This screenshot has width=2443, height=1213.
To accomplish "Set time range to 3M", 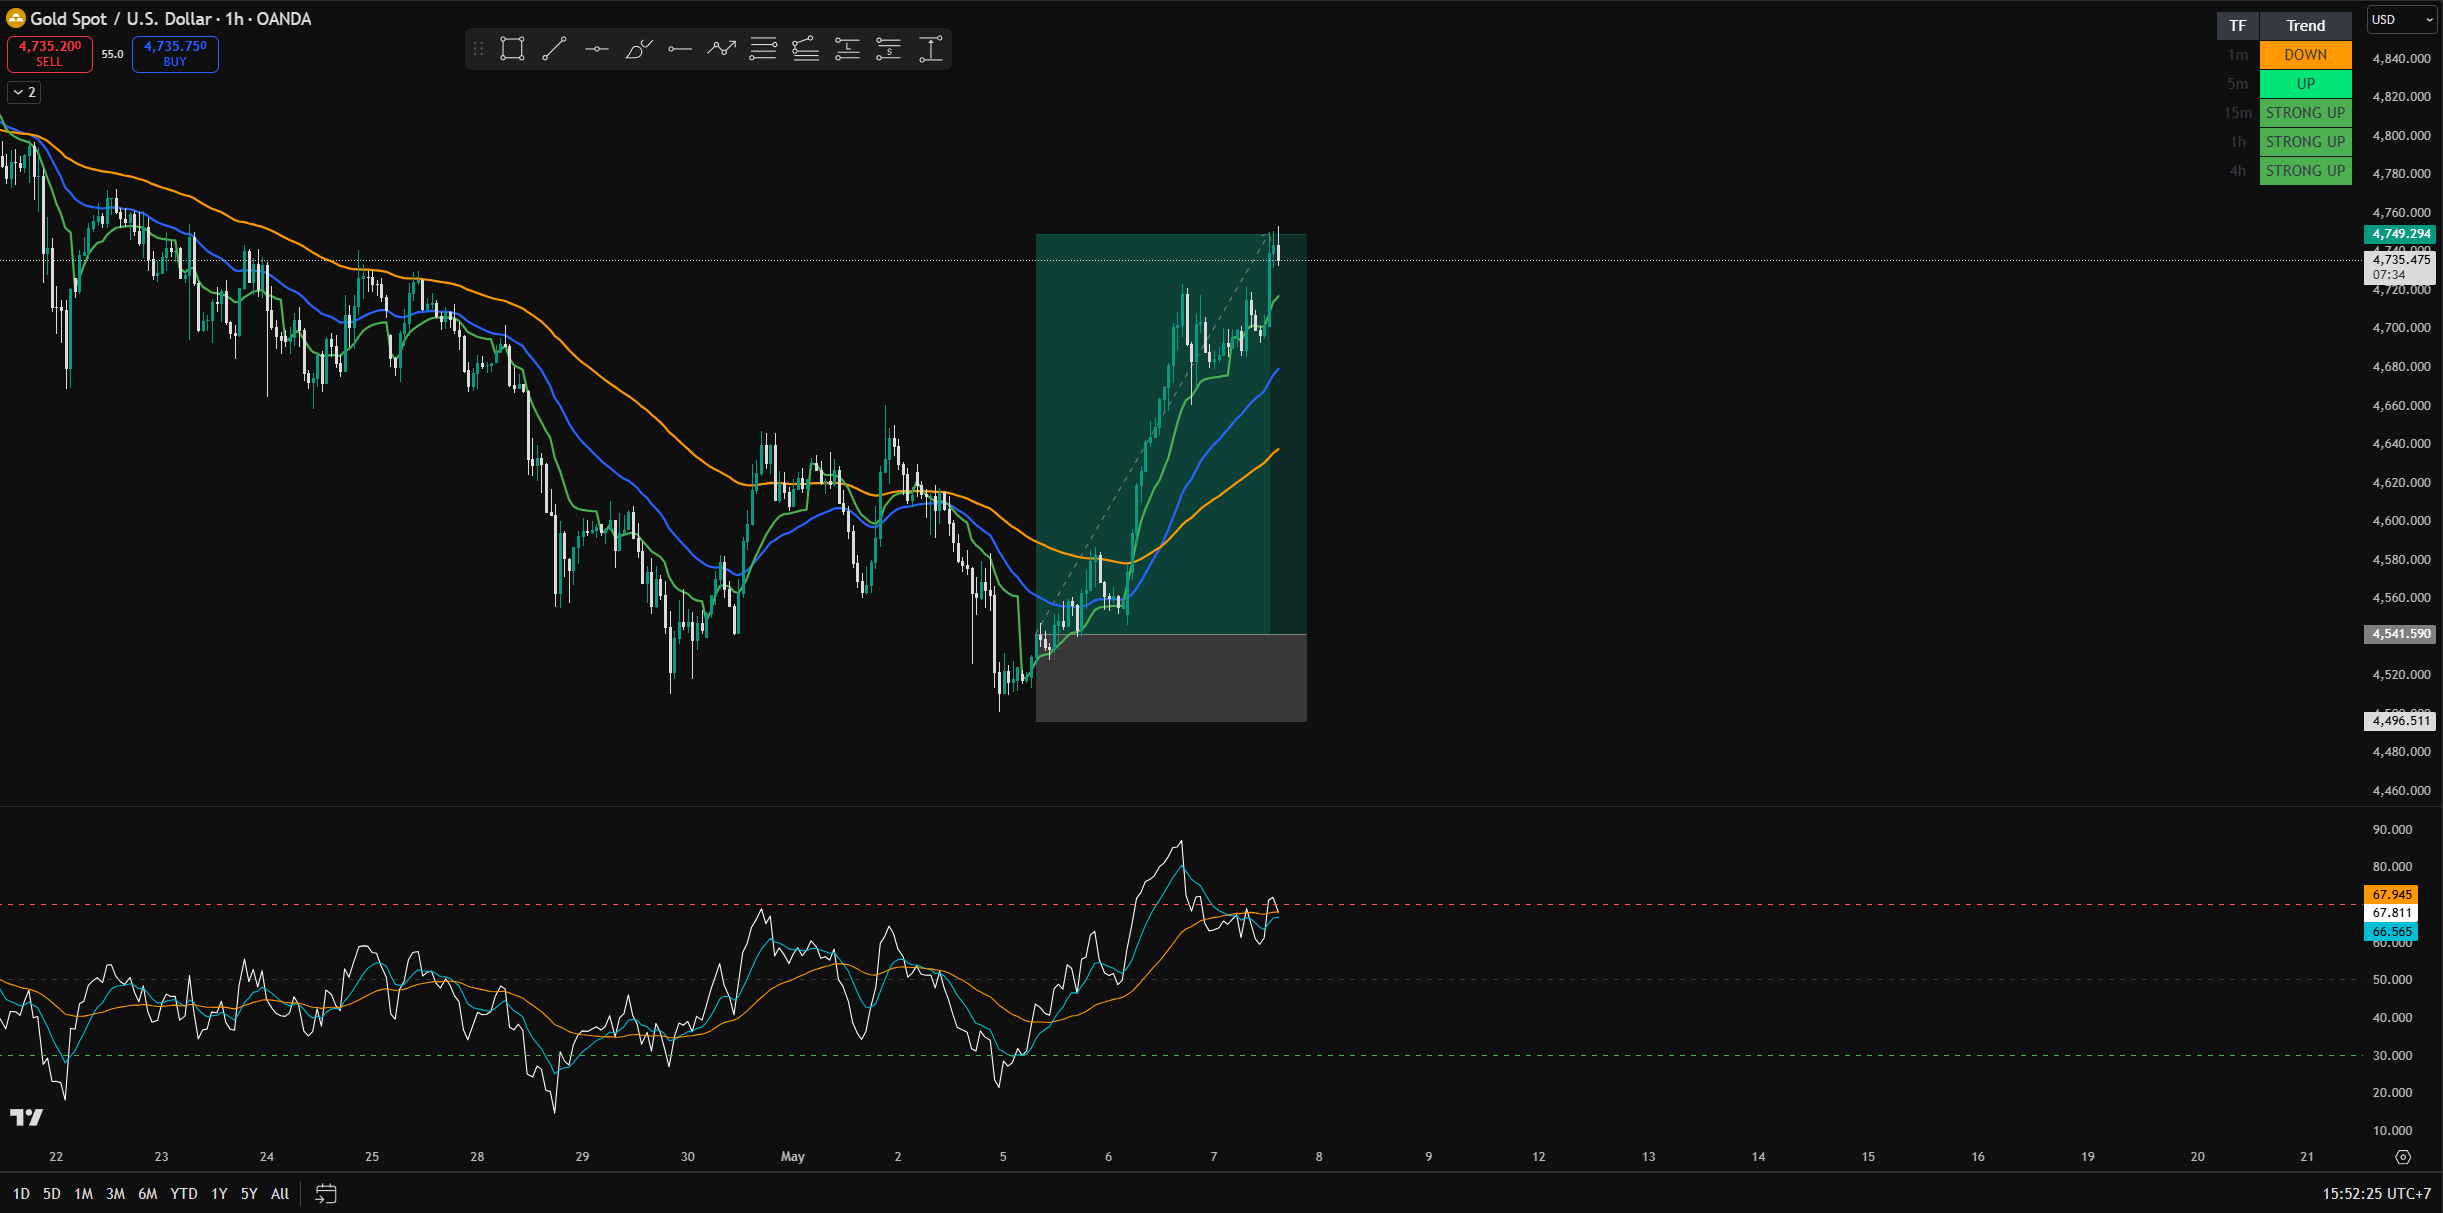I will pos(116,1193).
